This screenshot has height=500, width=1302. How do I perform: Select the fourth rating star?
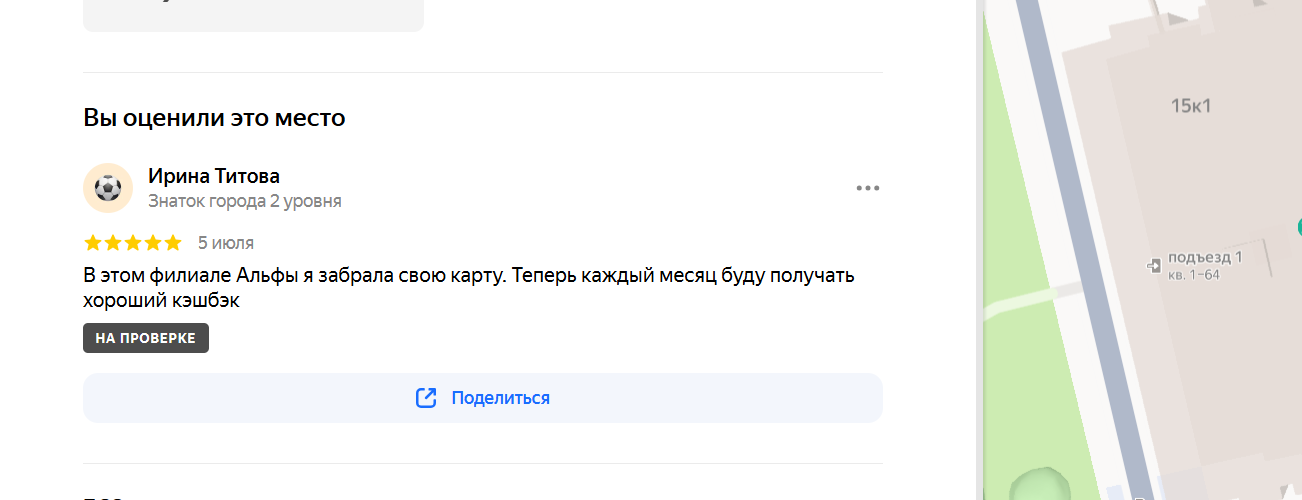153,242
